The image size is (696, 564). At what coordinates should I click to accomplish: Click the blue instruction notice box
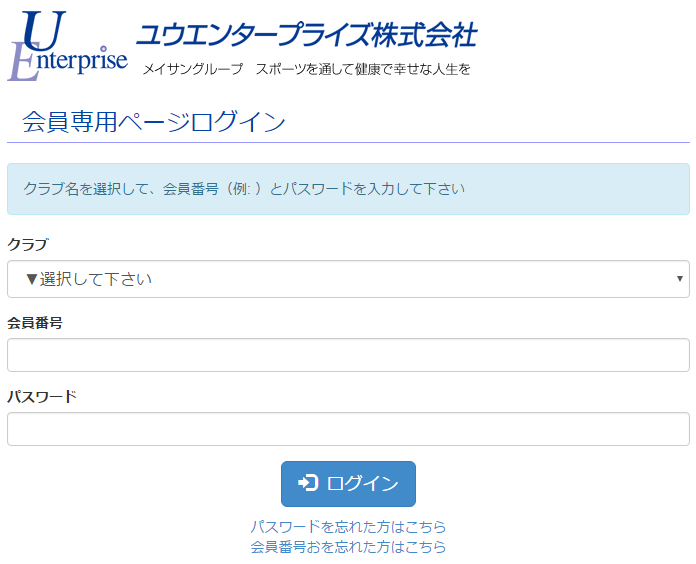point(348,189)
